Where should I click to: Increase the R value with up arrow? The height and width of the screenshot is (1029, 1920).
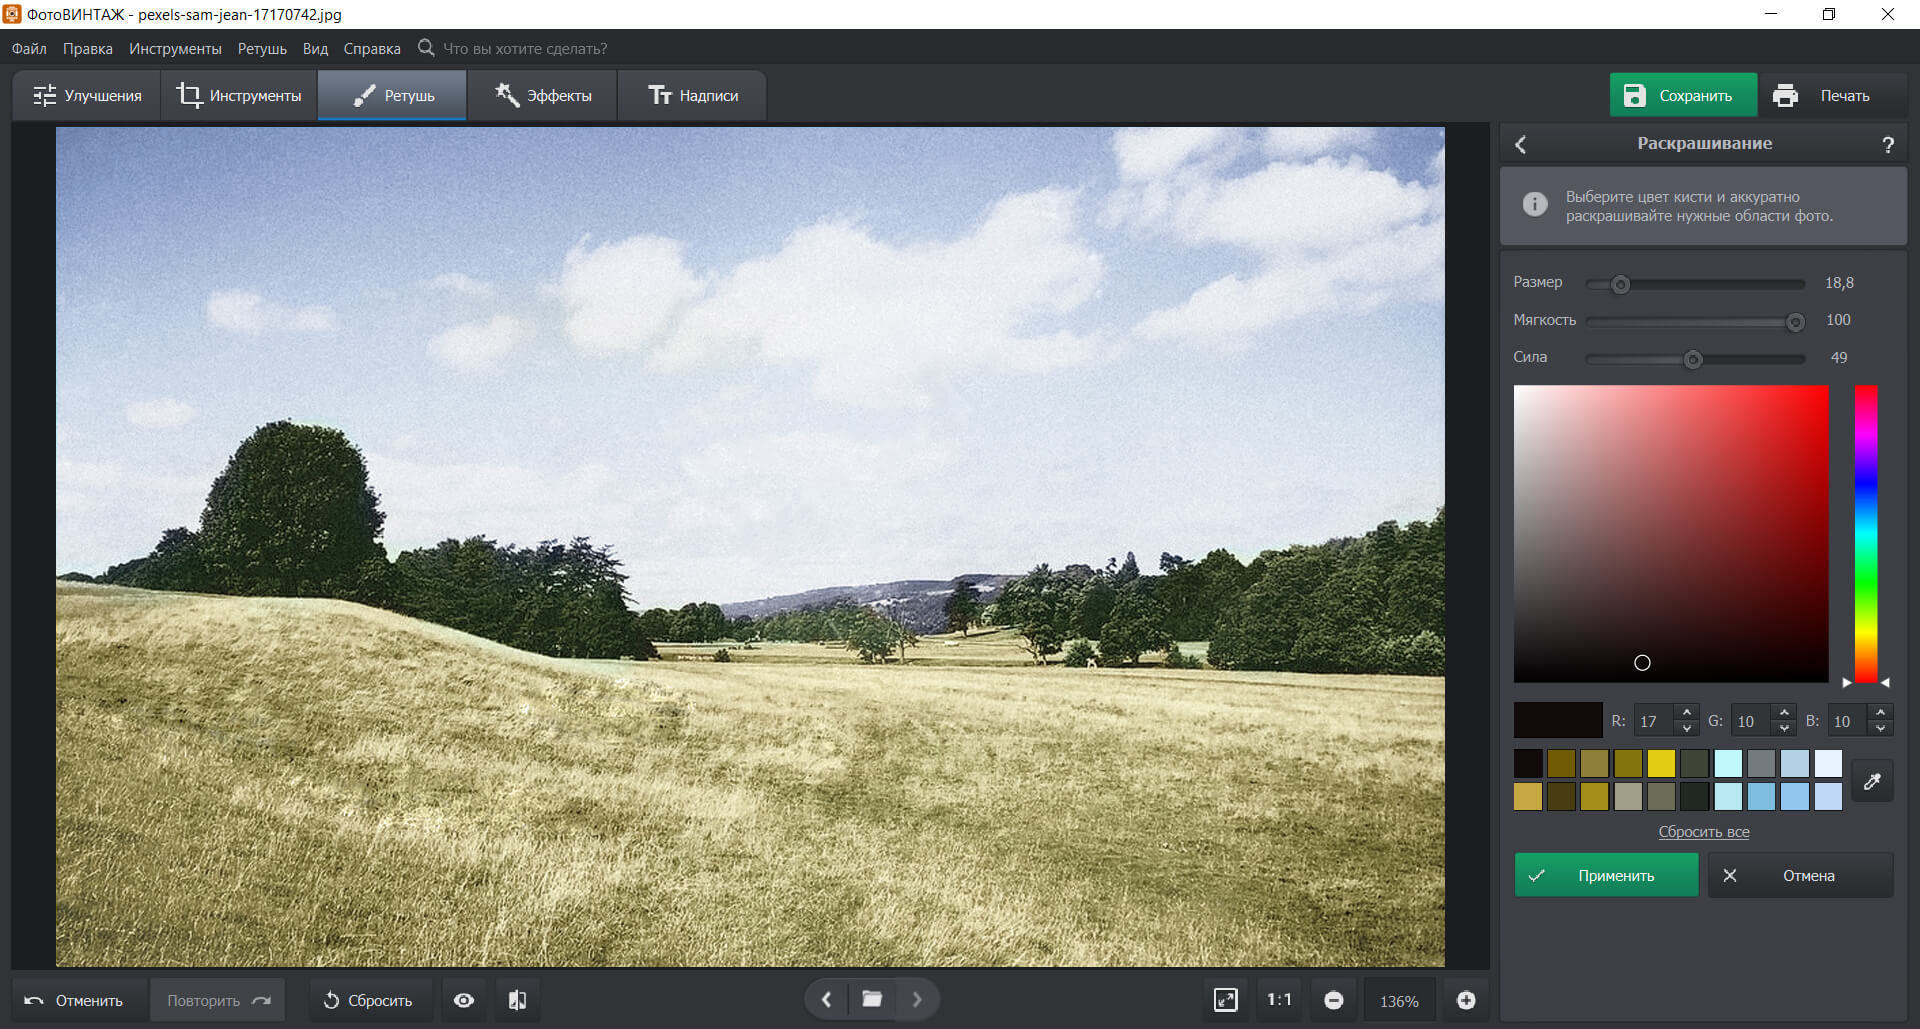(x=1687, y=713)
